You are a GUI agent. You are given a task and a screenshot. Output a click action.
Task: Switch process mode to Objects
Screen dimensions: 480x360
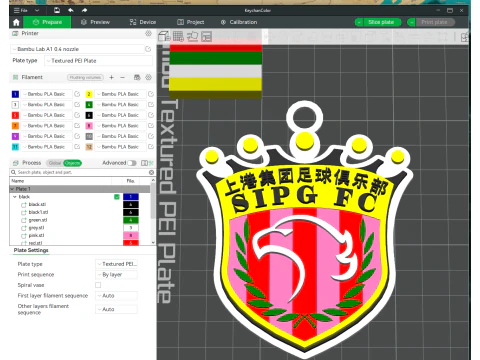click(x=72, y=163)
